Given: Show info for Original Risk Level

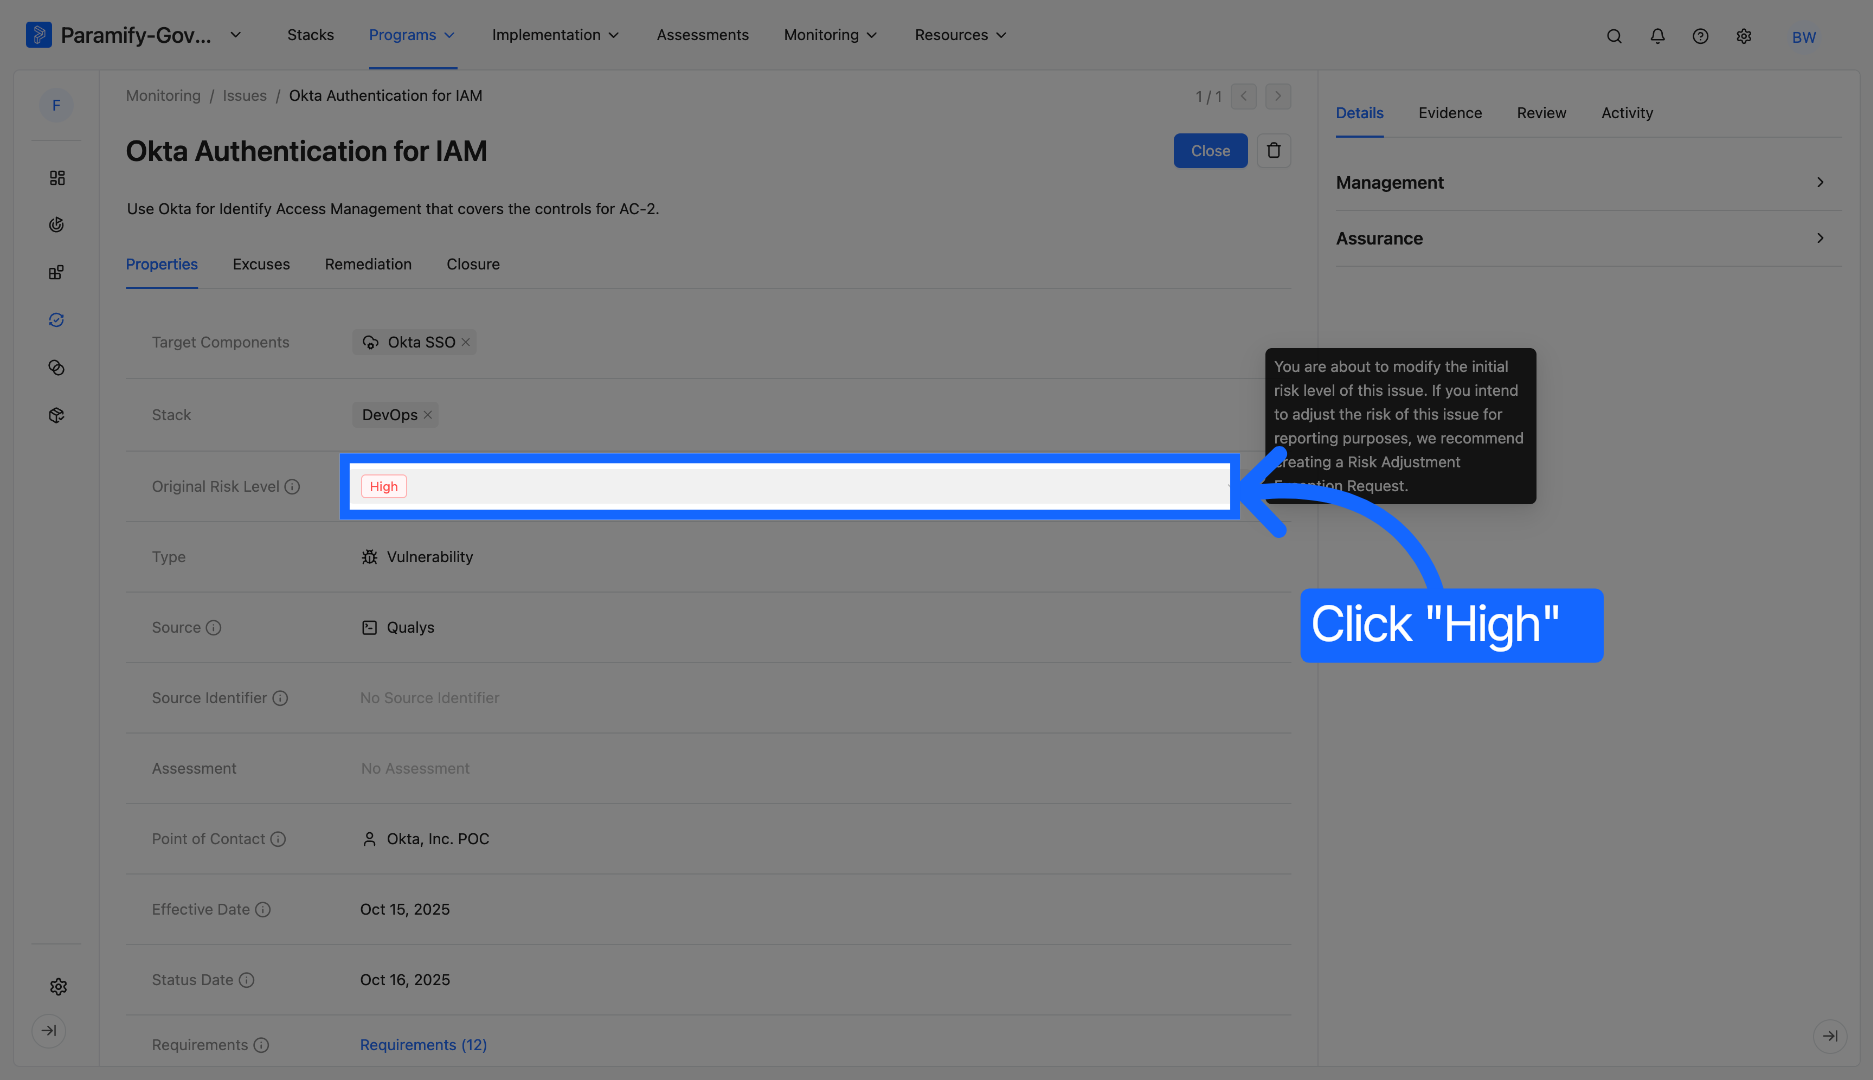Looking at the screenshot, I should tap(292, 487).
